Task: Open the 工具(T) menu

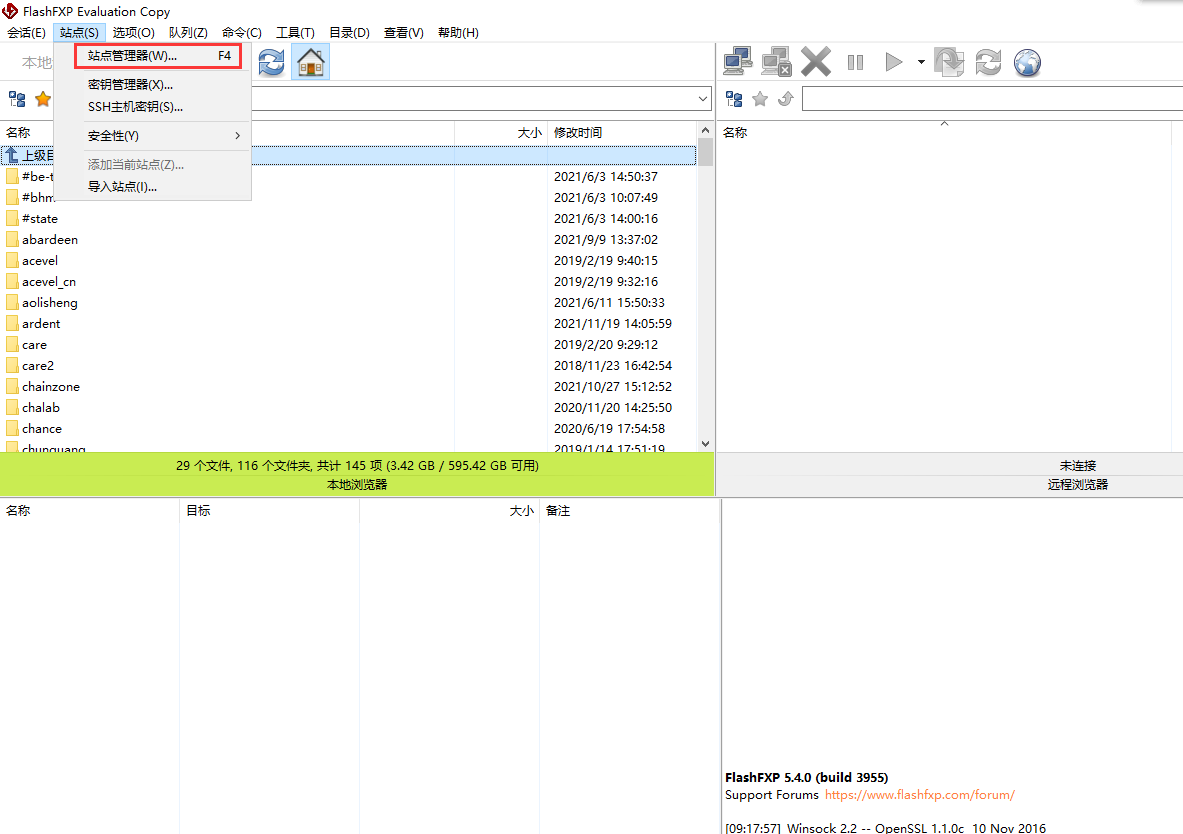Action: click(295, 33)
